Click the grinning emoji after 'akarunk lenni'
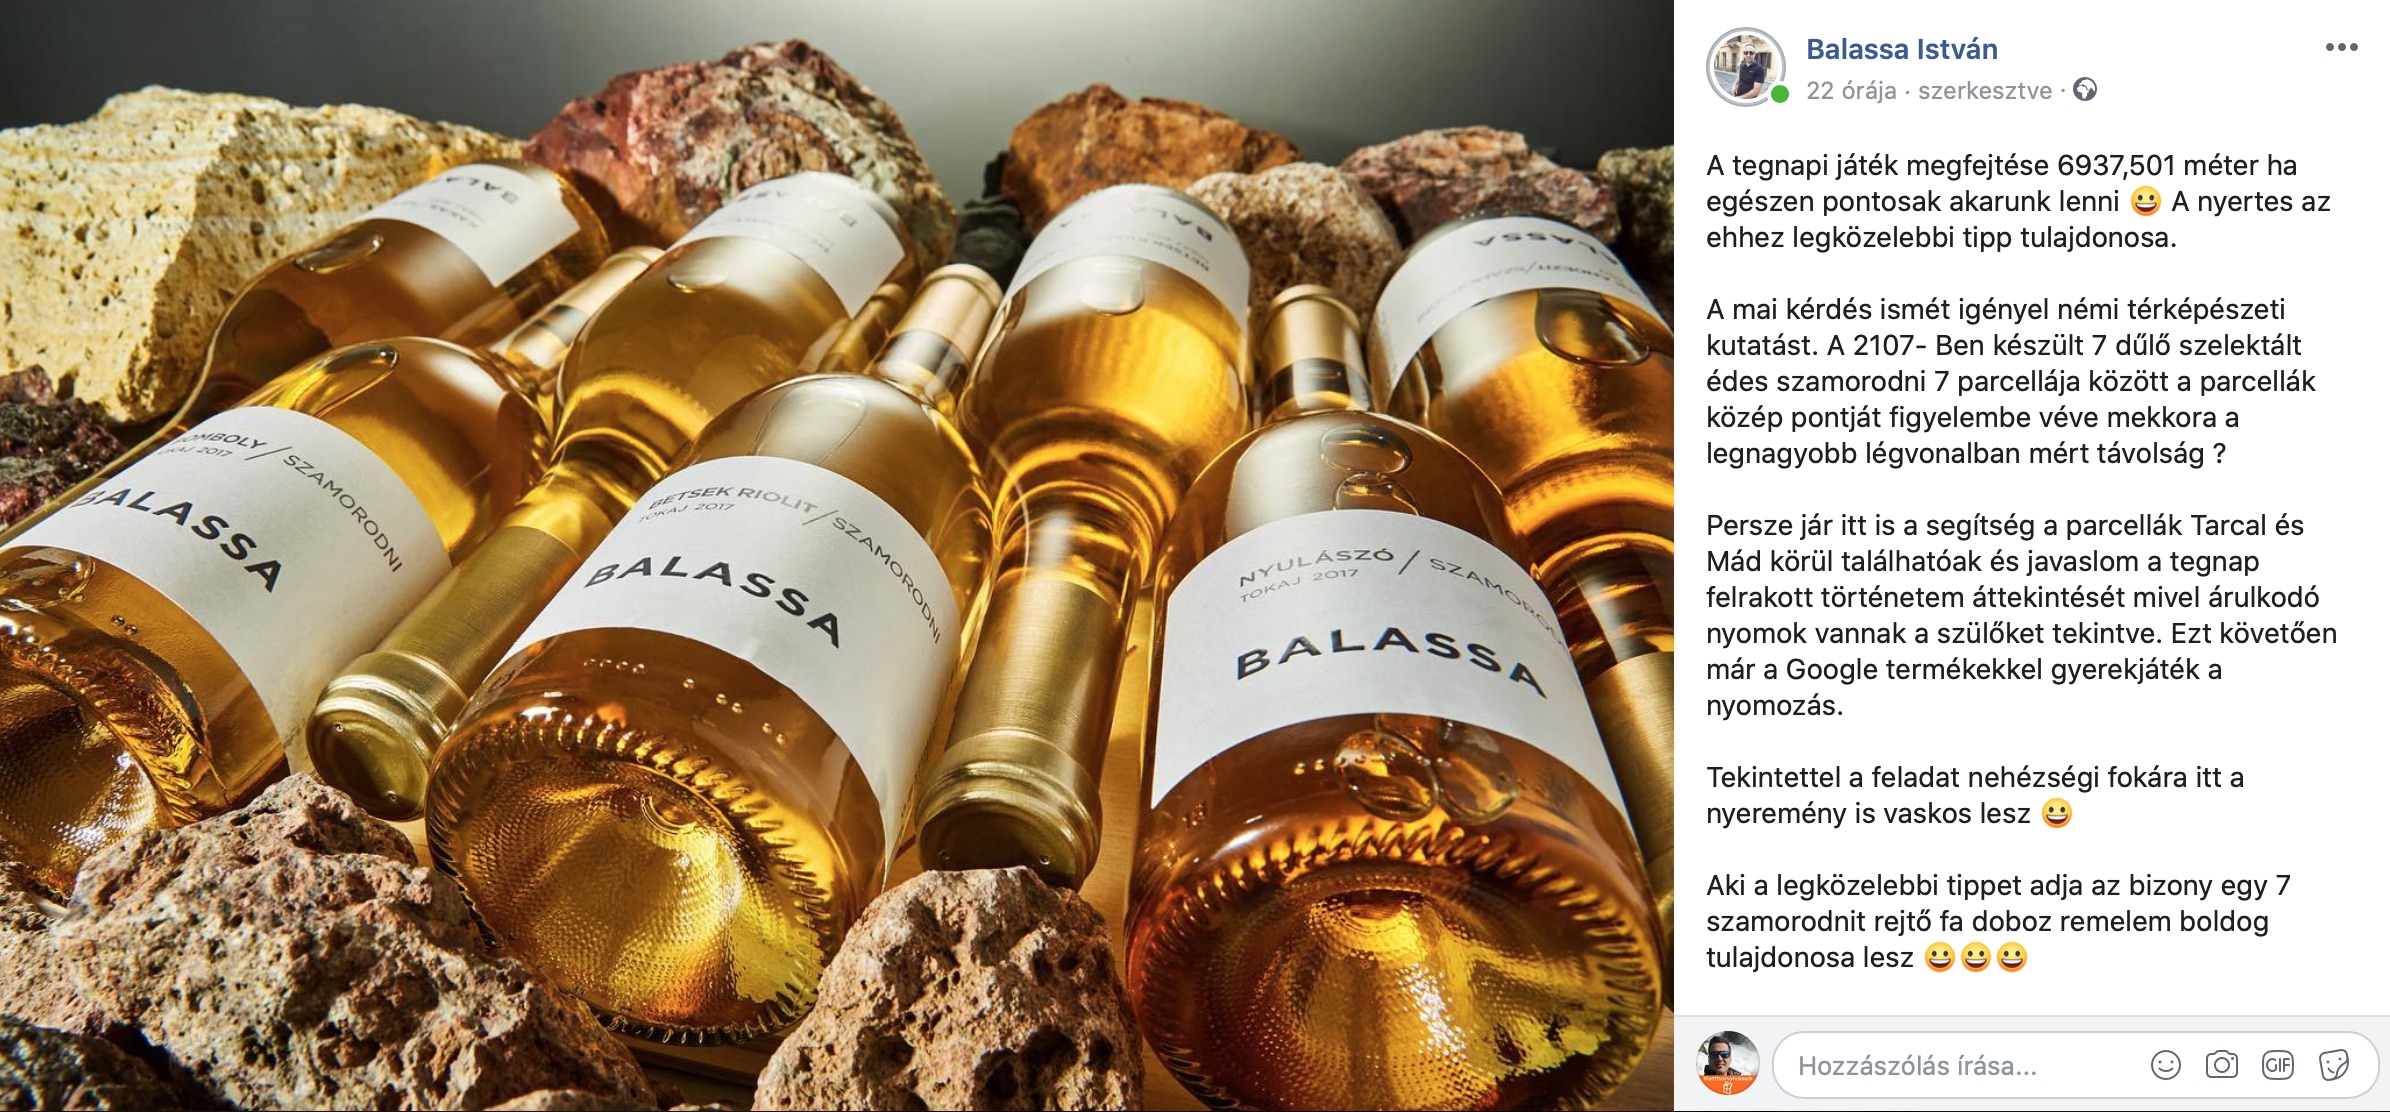The image size is (2390, 1112). click(2145, 202)
